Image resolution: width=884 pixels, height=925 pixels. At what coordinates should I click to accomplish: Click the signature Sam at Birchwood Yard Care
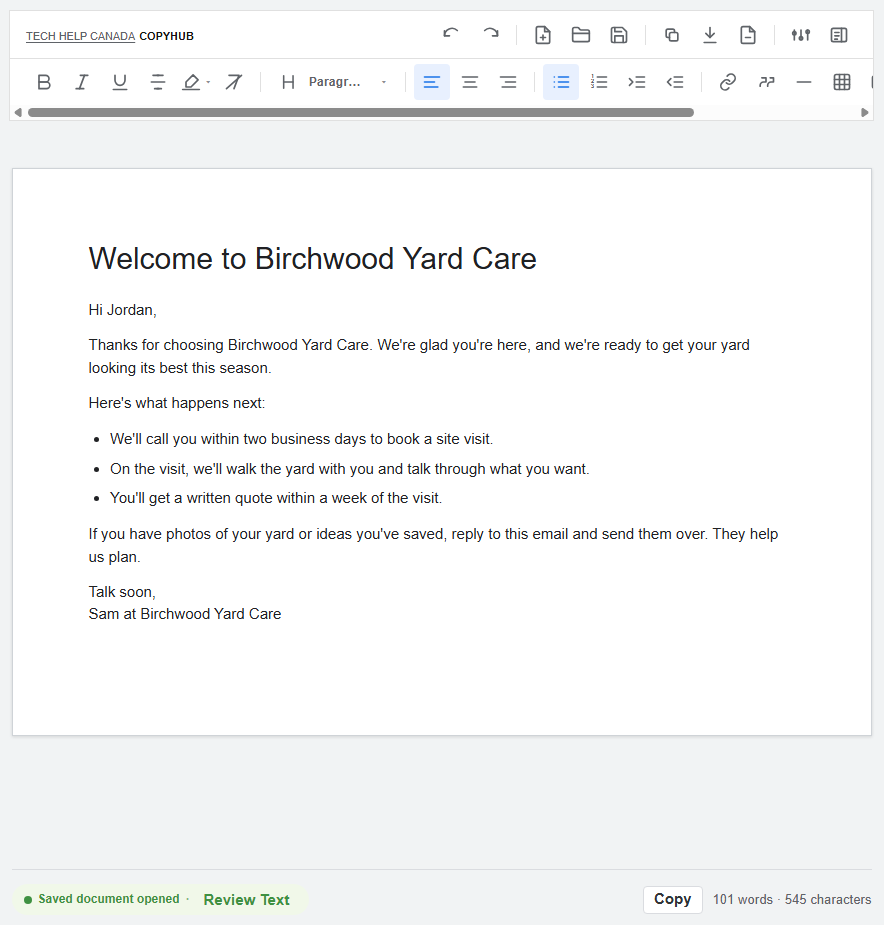185,614
